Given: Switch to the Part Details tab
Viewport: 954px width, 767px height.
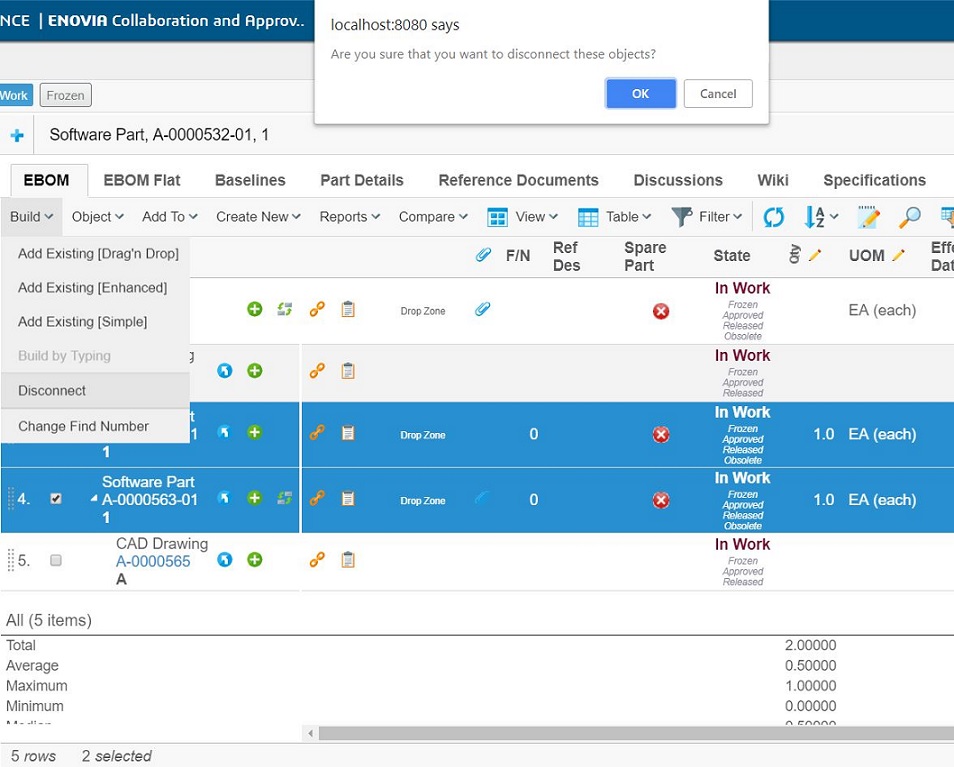Looking at the screenshot, I should (361, 180).
